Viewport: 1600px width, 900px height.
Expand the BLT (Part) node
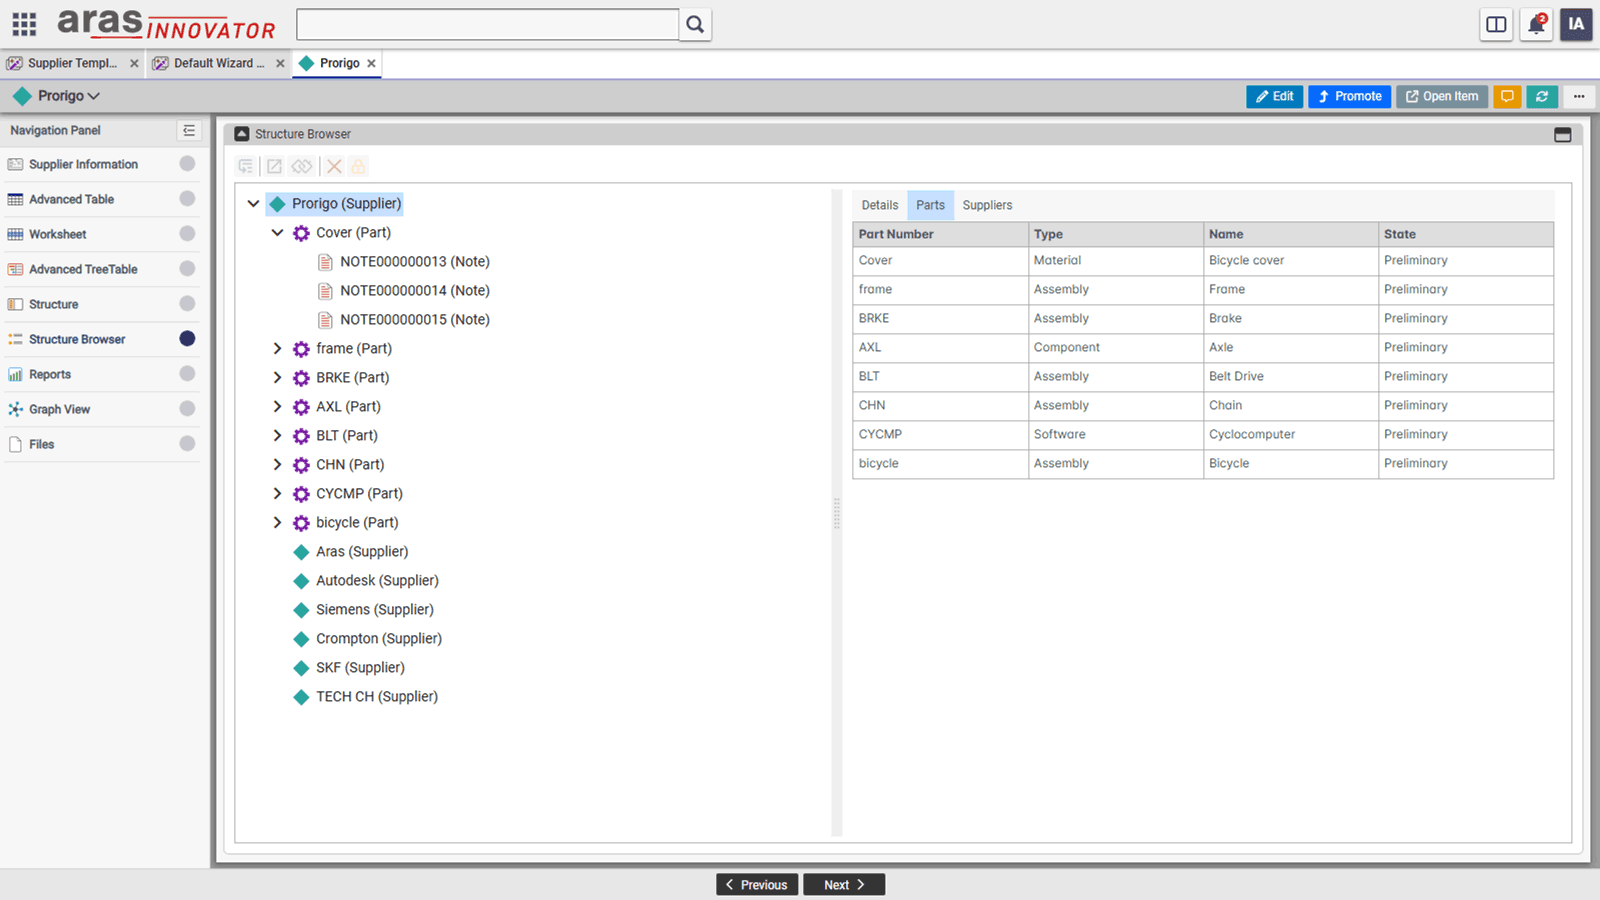pos(277,436)
